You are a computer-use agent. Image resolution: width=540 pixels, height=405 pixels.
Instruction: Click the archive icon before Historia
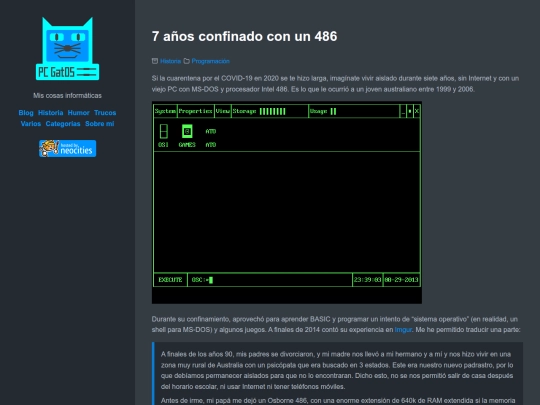(155, 61)
